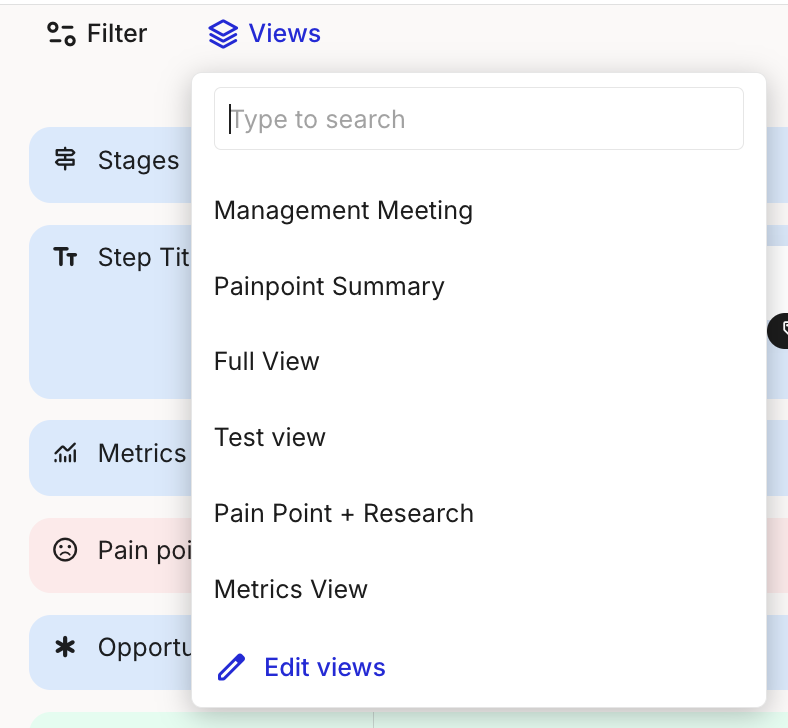This screenshot has width=788, height=728.
Task: Click the Views stacked layers icon
Action: click(x=223, y=34)
